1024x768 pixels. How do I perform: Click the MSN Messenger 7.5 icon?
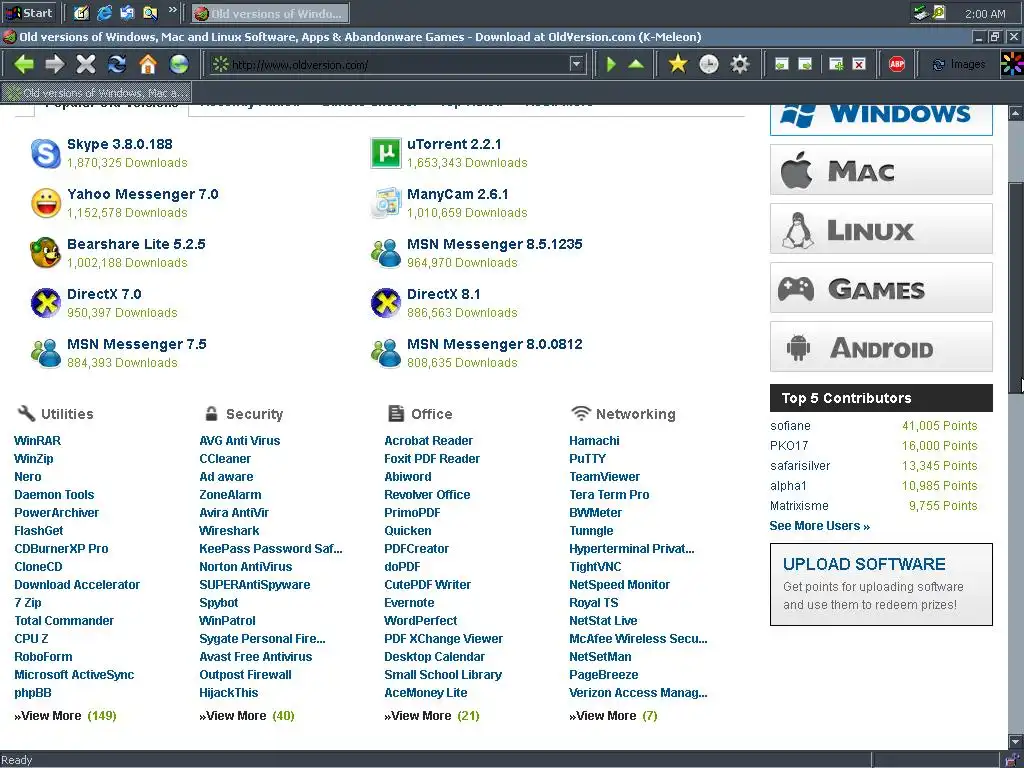click(46, 353)
